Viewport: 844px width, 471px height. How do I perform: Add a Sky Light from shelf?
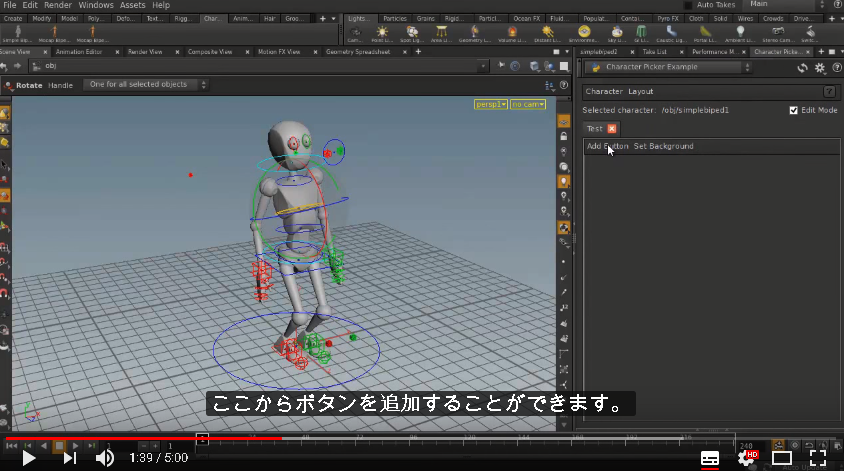617,34
